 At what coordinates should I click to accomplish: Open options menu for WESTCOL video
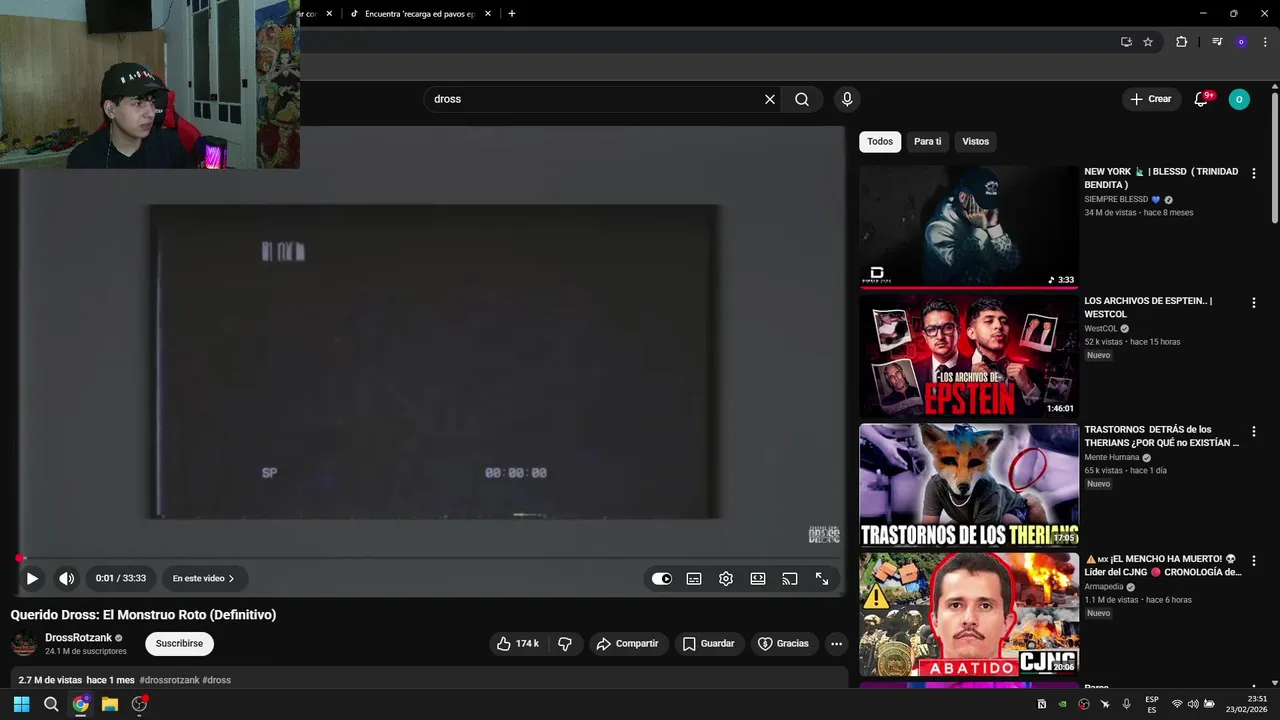(x=1254, y=302)
